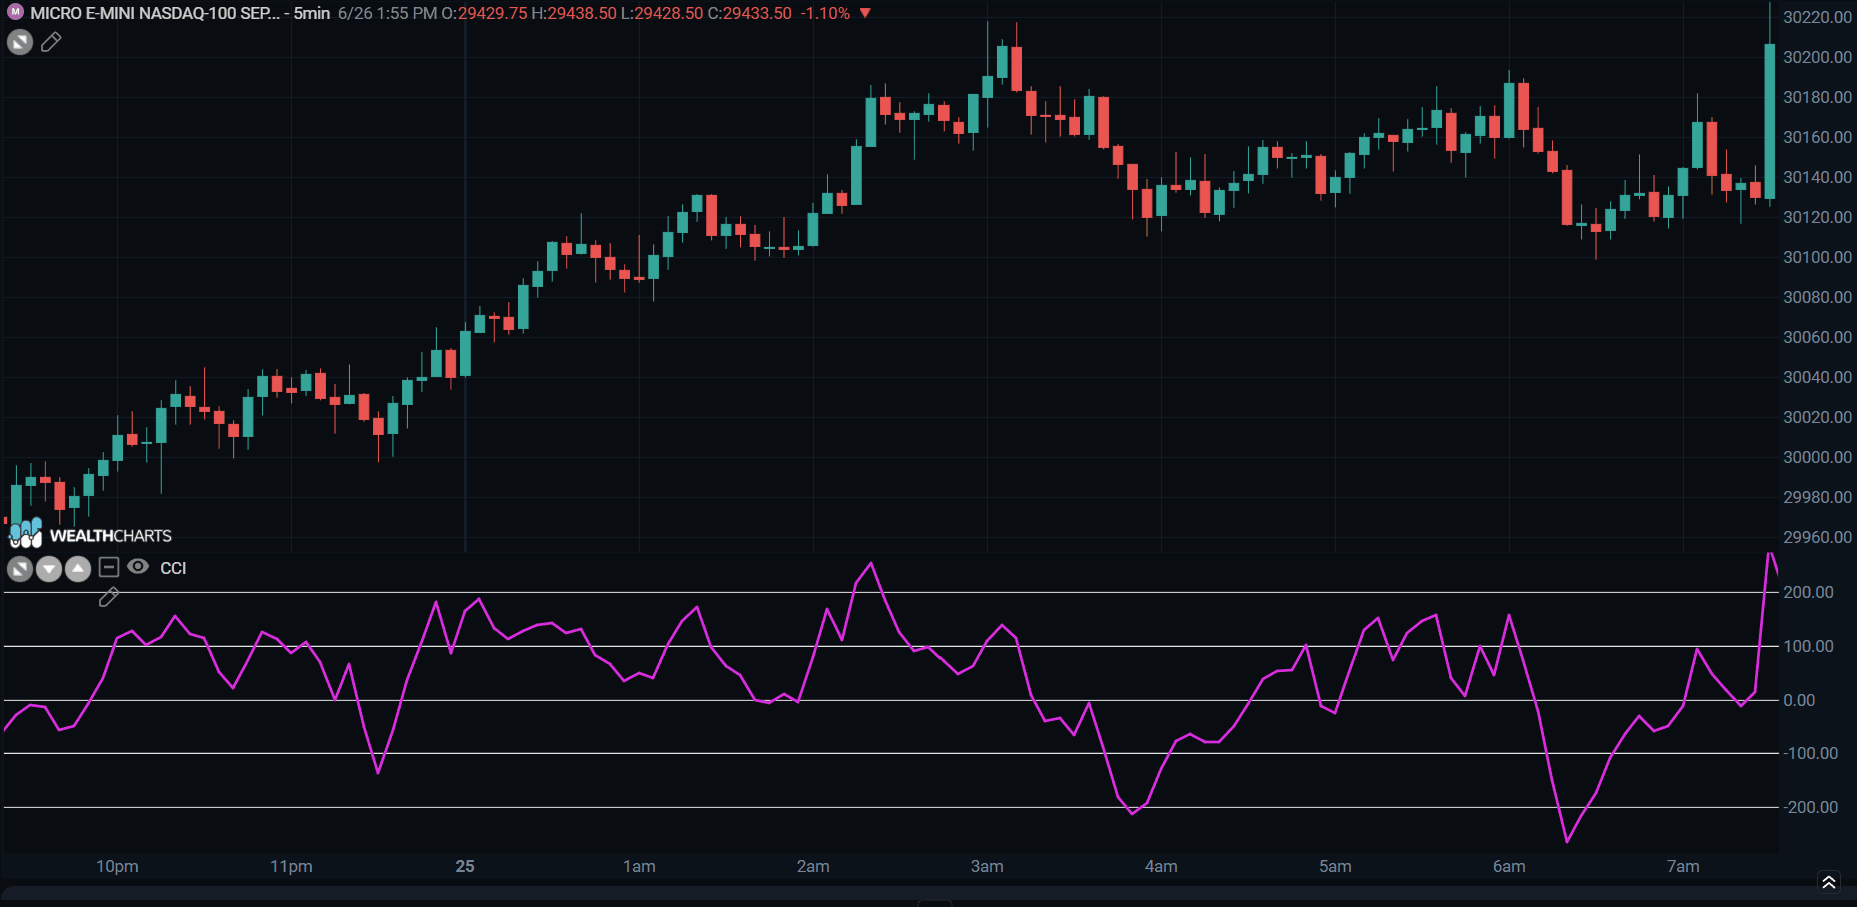
Task: Click the 5min timeframe label
Action: point(312,13)
